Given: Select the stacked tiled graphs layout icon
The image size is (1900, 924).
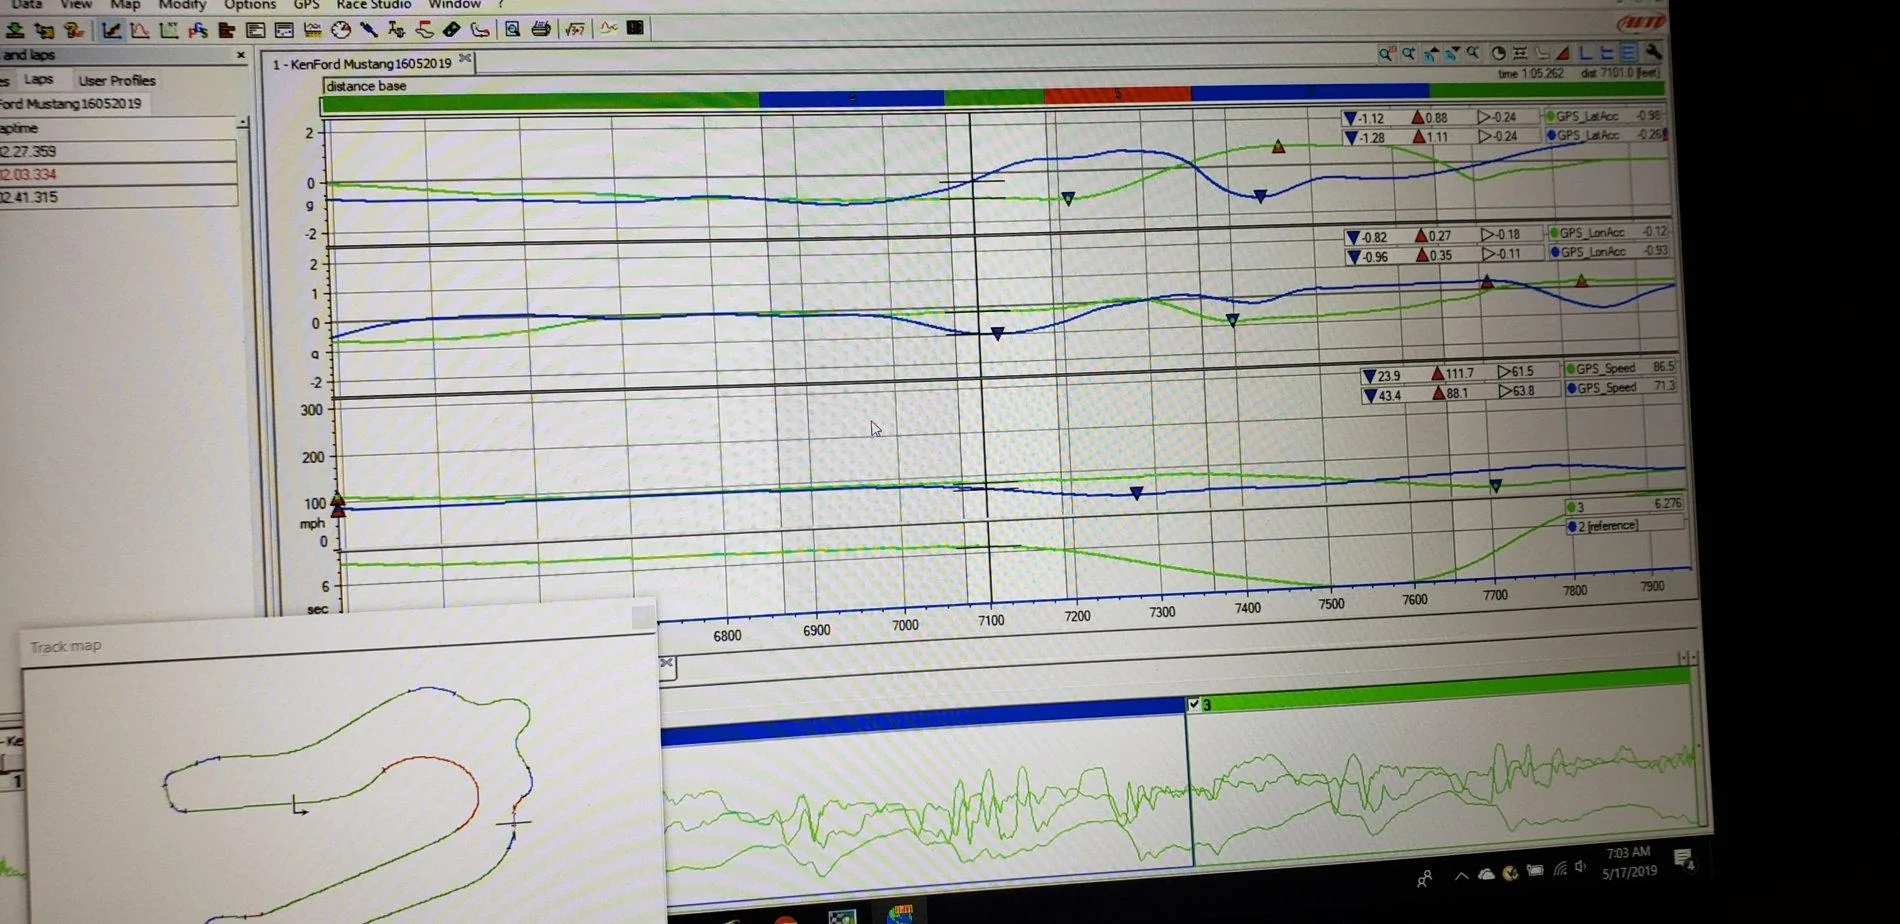Looking at the screenshot, I should pos(1629,53).
